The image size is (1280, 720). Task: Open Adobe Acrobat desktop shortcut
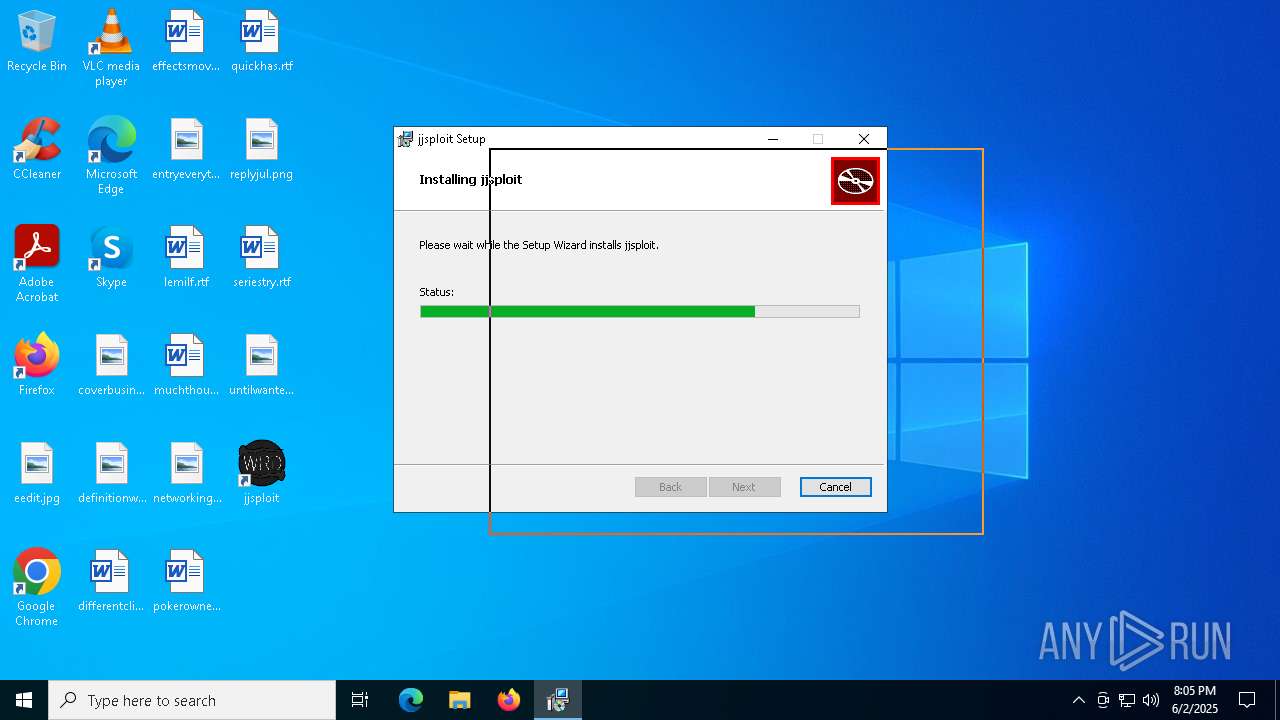click(37, 264)
